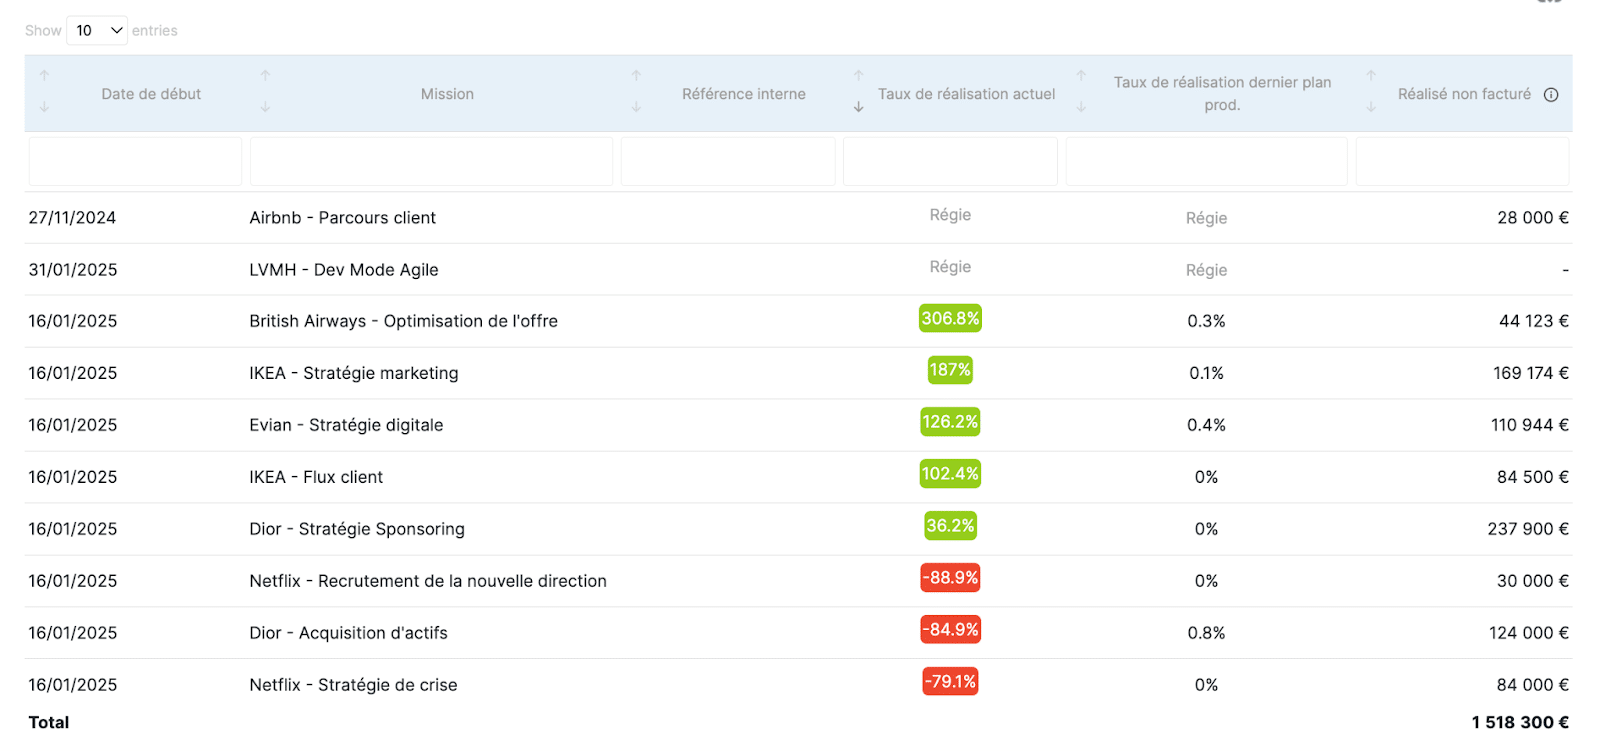1600x751 pixels.
Task: Click the 110 944 € amount
Action: (1530, 425)
